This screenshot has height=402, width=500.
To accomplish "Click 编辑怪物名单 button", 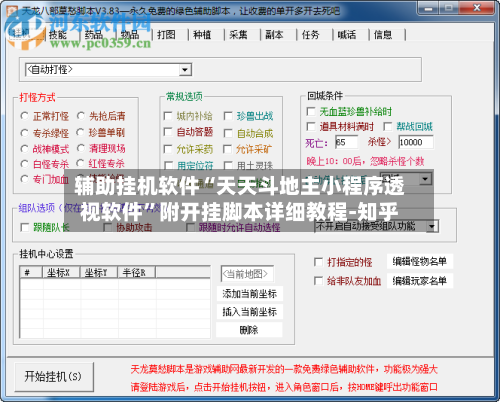I will pos(420,262).
